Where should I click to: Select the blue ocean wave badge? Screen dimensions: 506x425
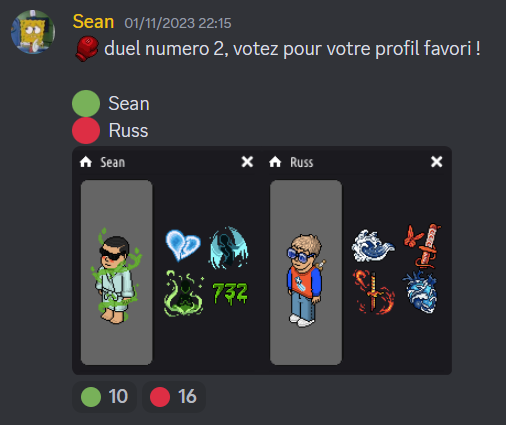tap(373, 246)
